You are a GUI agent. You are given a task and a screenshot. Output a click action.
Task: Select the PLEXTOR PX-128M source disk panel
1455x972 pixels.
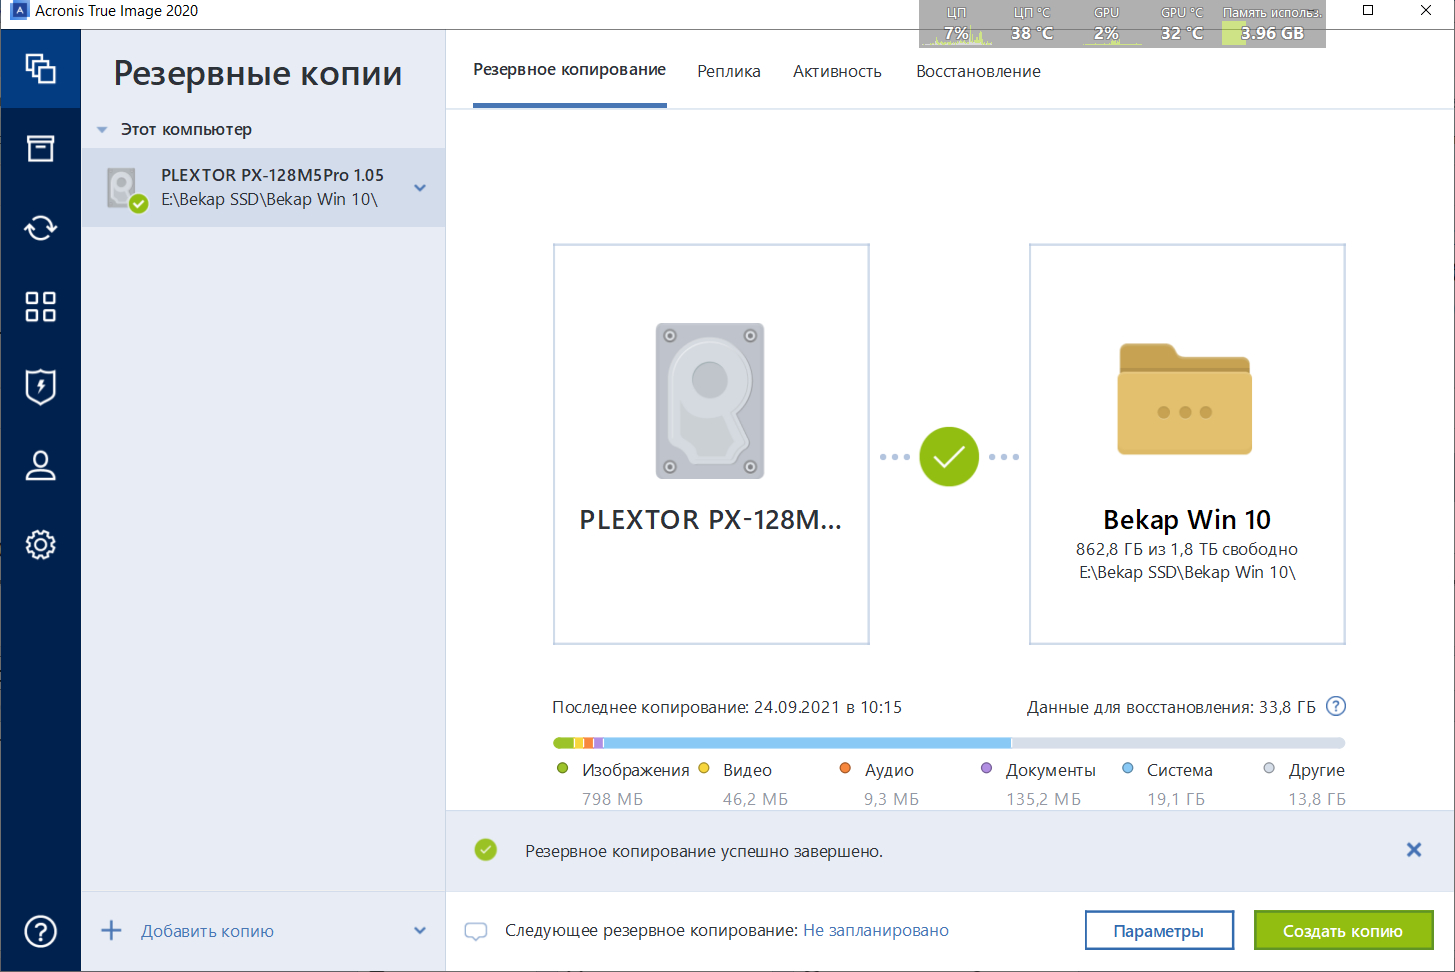click(x=711, y=444)
